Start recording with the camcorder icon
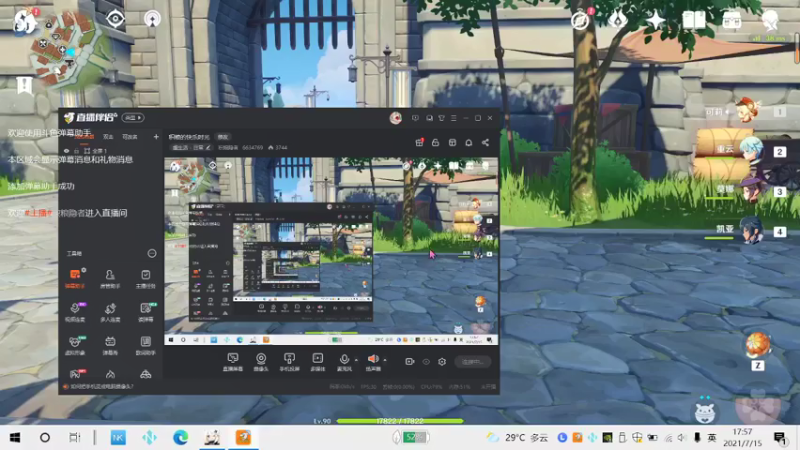This screenshot has height=450, width=800. pos(409,362)
